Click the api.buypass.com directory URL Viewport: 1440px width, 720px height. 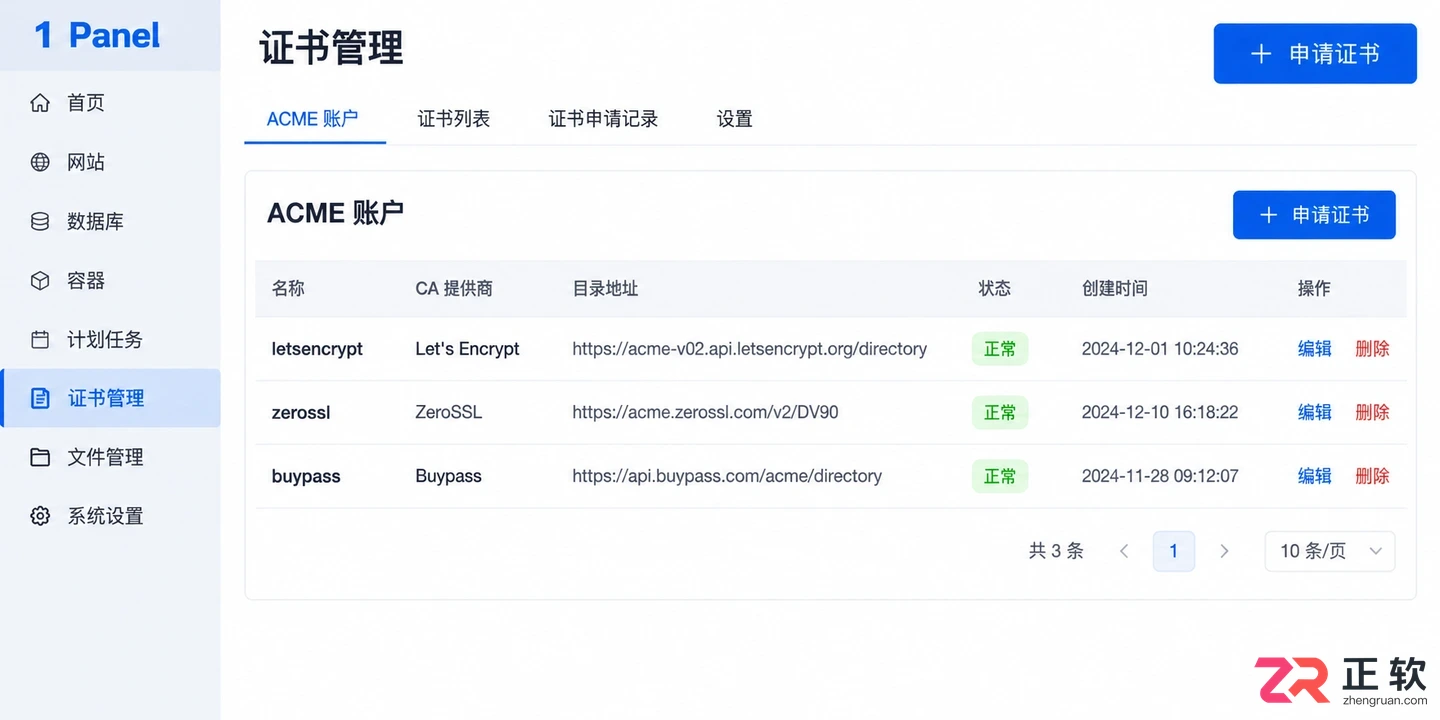(727, 476)
